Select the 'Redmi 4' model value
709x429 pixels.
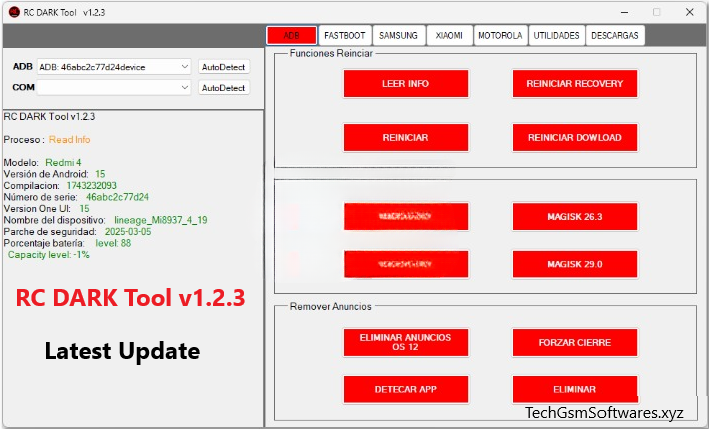[x=63, y=162]
